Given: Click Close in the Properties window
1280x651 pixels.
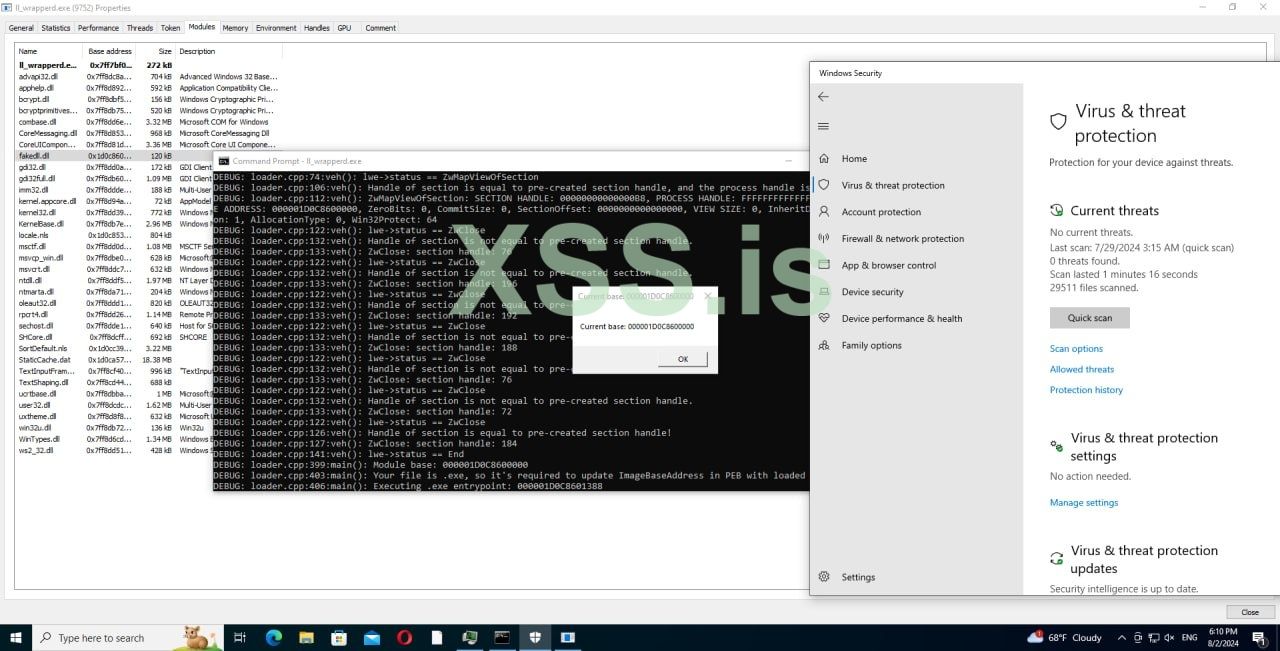Looking at the screenshot, I should tap(1250, 612).
